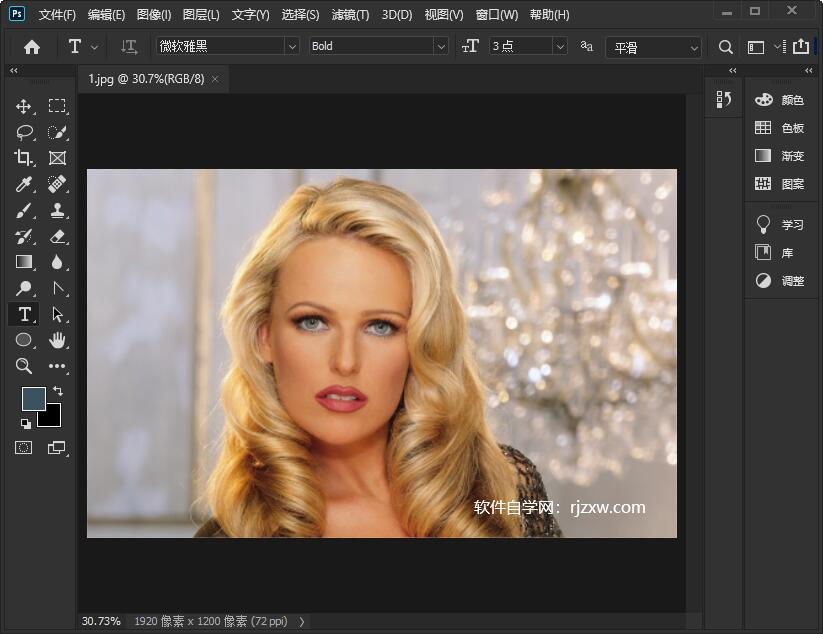Select the Dodge tool
823x634 pixels.
click(x=24, y=288)
